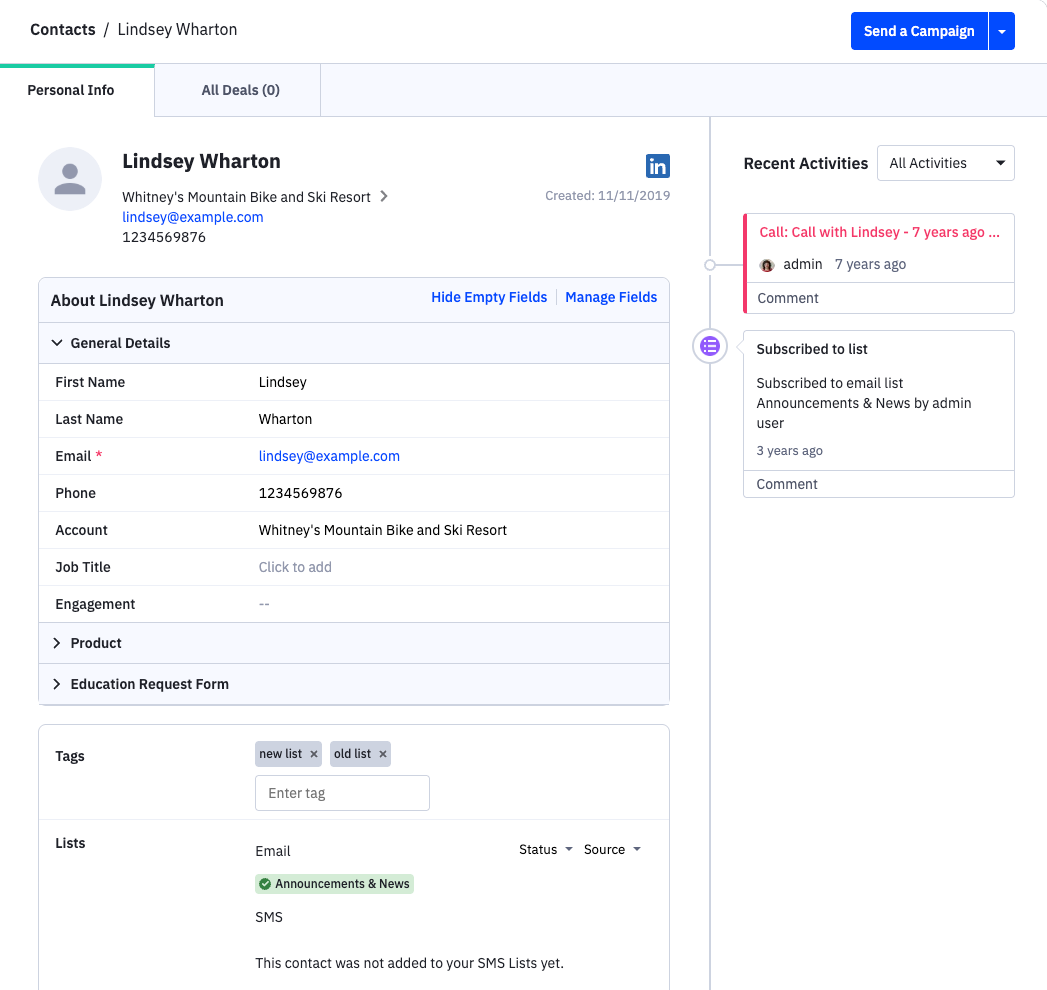The image size is (1047, 990).
Task: Click "3 years ago" timestamp
Action: point(789,451)
